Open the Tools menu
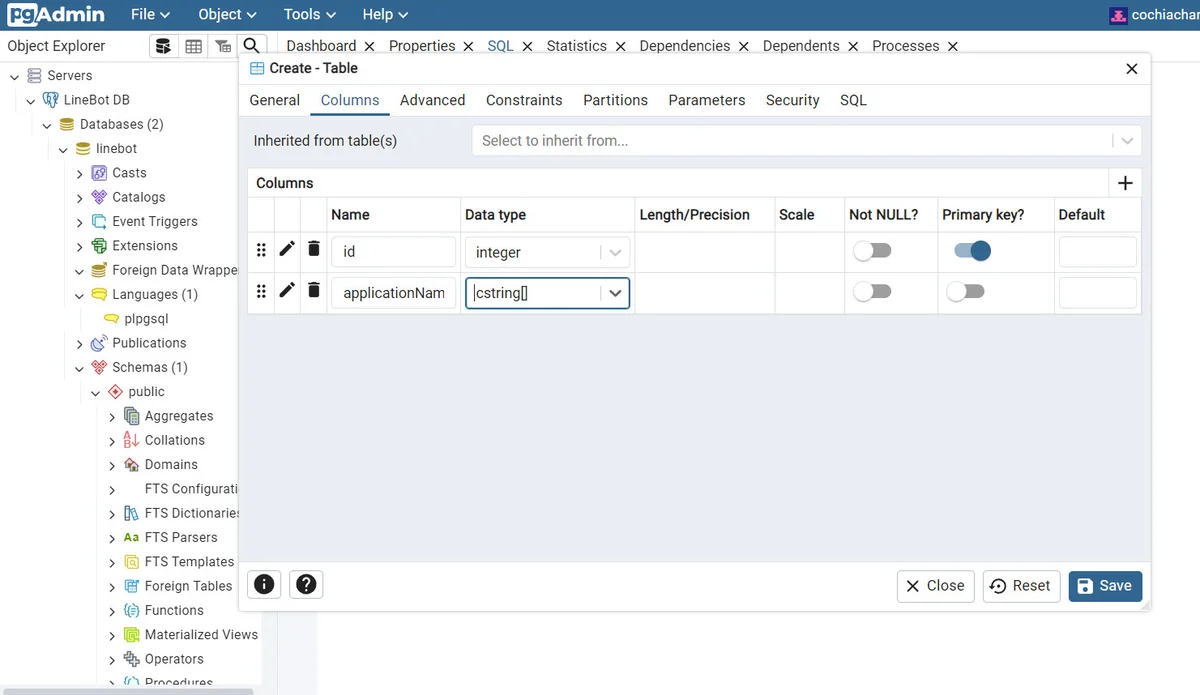Screen dimensions: 1200x695 pyautogui.click(x=309, y=14)
